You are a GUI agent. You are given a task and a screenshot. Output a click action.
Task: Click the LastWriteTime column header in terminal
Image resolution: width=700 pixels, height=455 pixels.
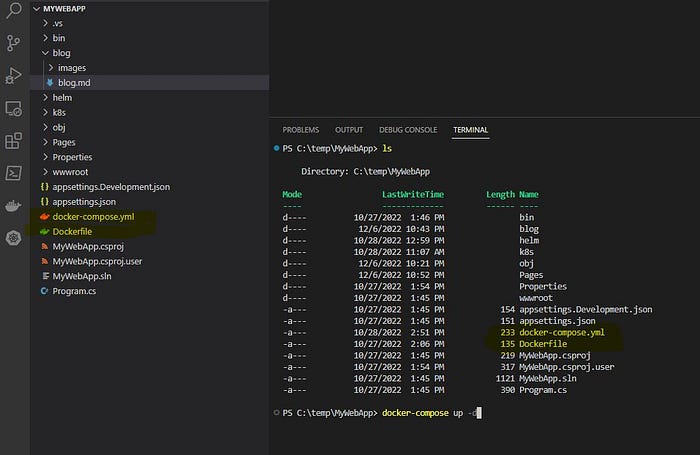(413, 194)
